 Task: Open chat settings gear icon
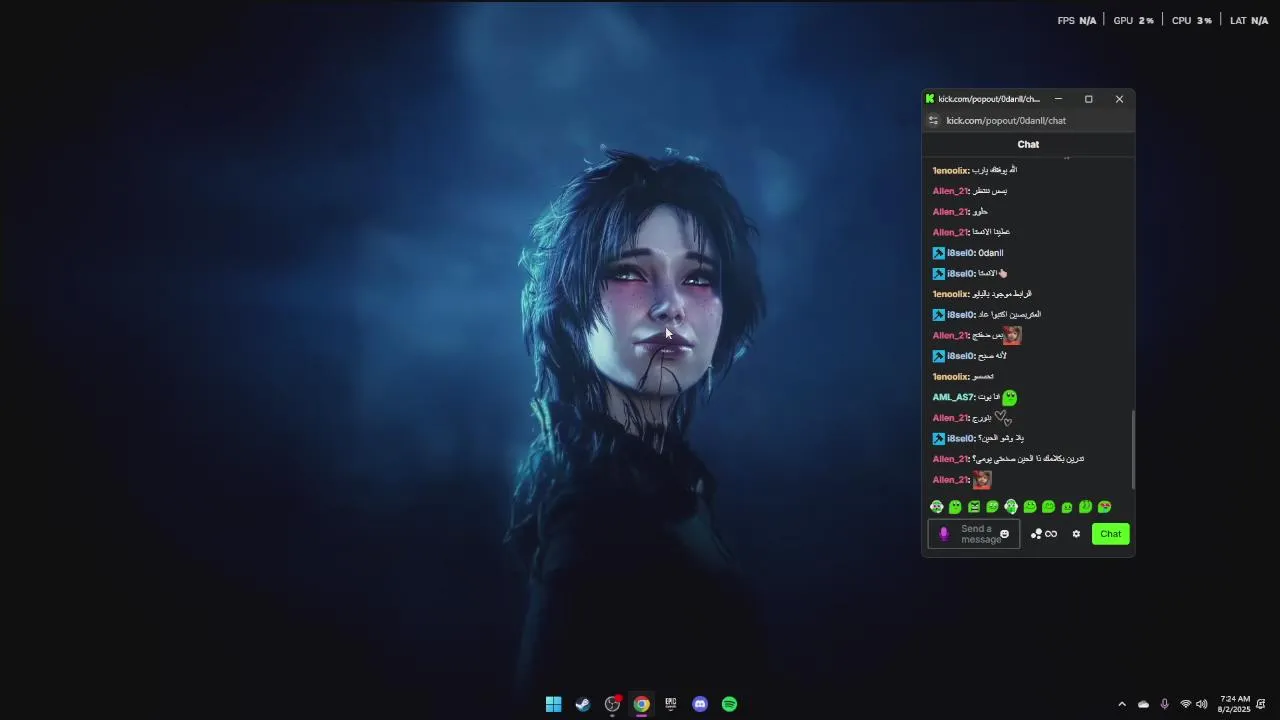1076,534
